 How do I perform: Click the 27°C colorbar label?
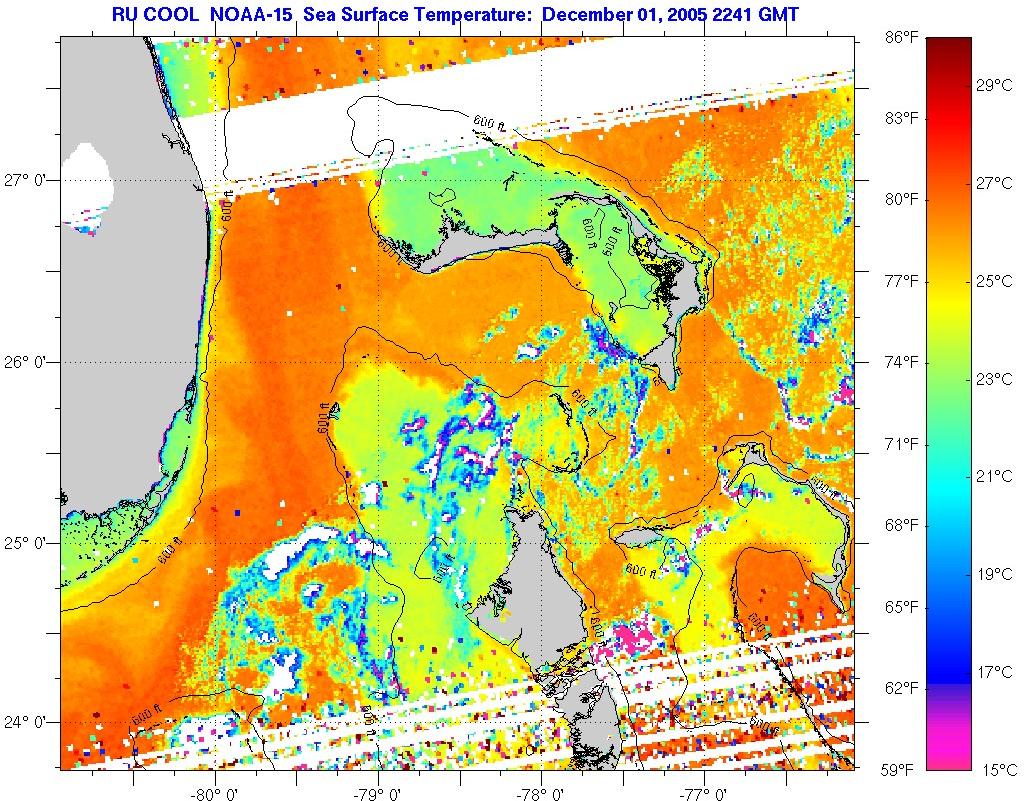[x=994, y=183]
